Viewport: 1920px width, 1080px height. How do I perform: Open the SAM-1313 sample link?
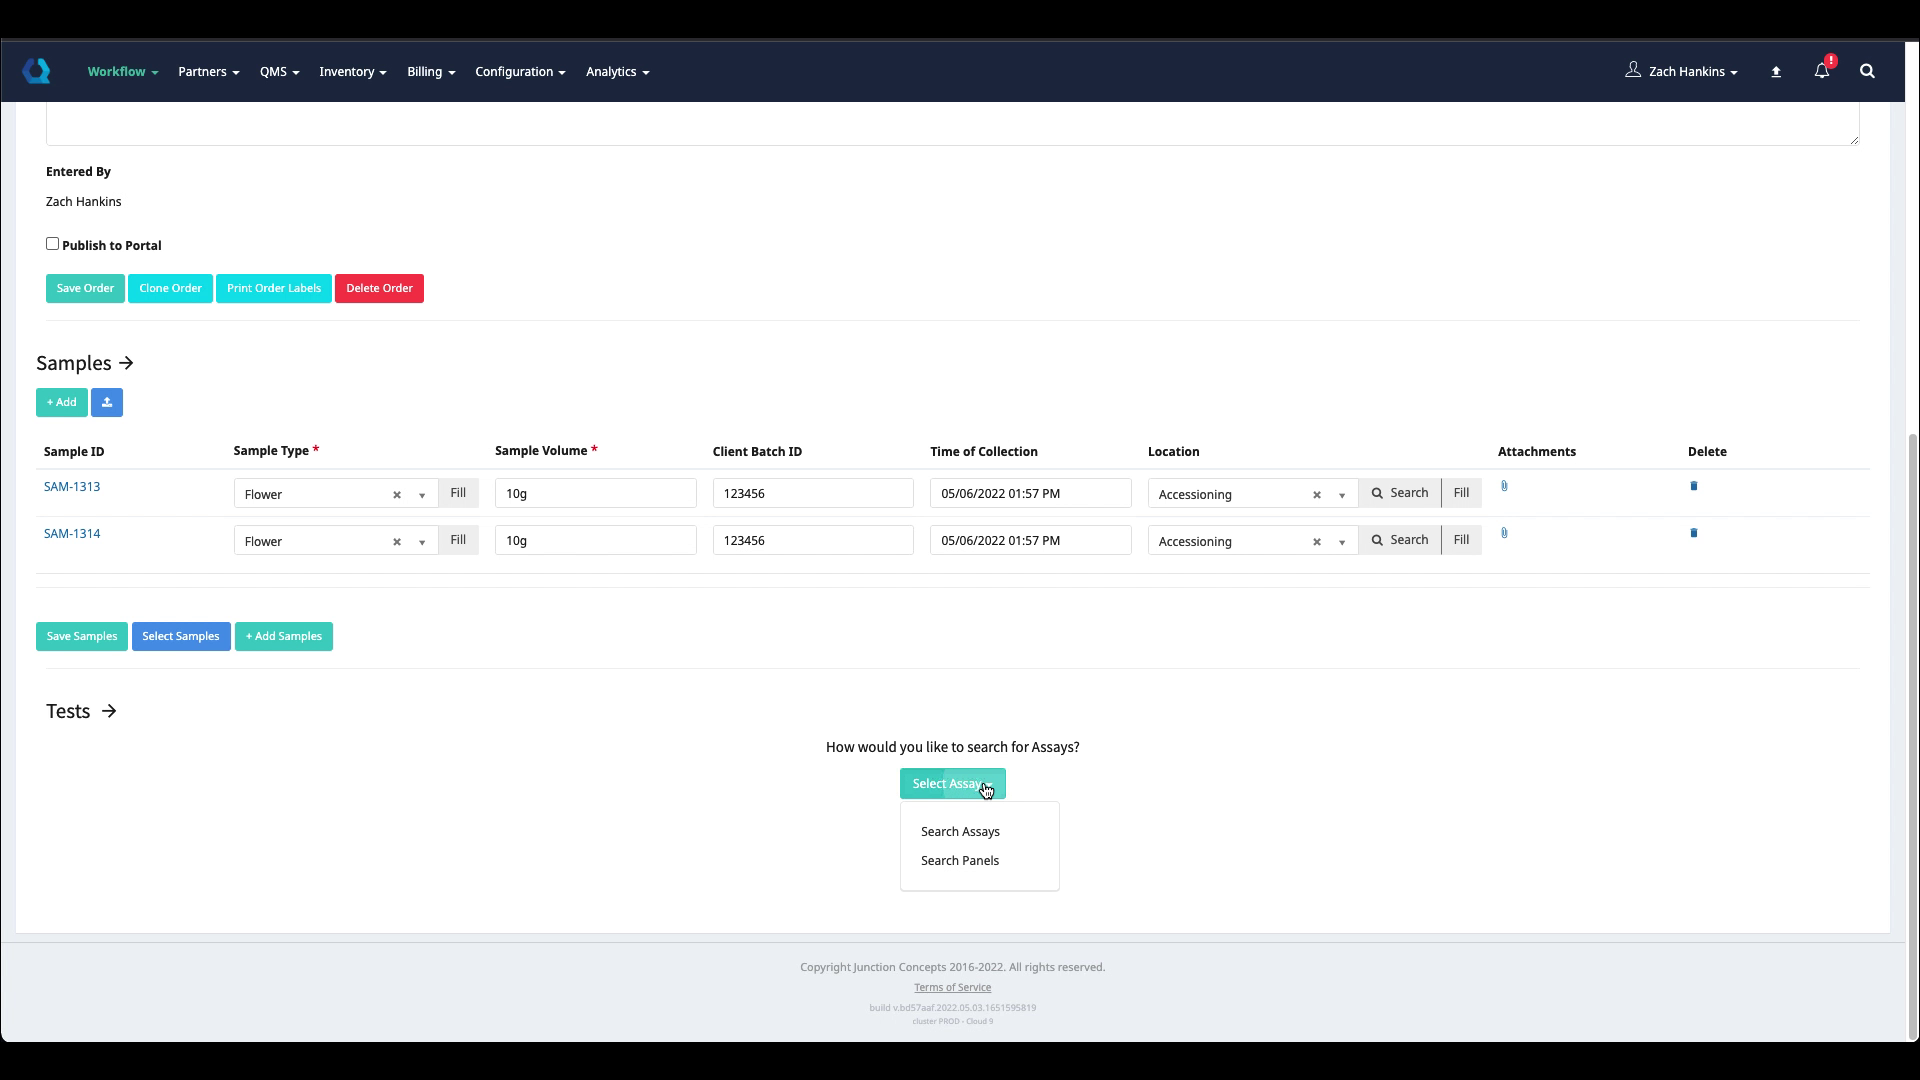(72, 487)
